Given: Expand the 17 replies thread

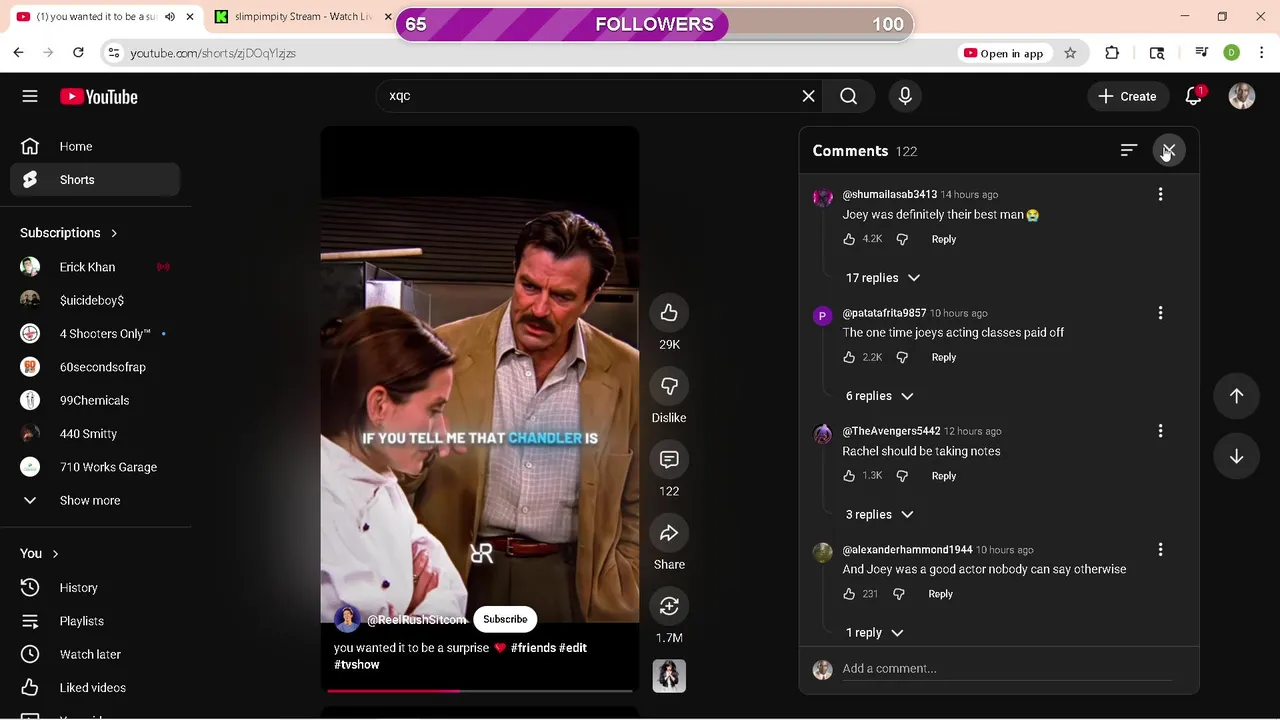Looking at the screenshot, I should (x=883, y=278).
